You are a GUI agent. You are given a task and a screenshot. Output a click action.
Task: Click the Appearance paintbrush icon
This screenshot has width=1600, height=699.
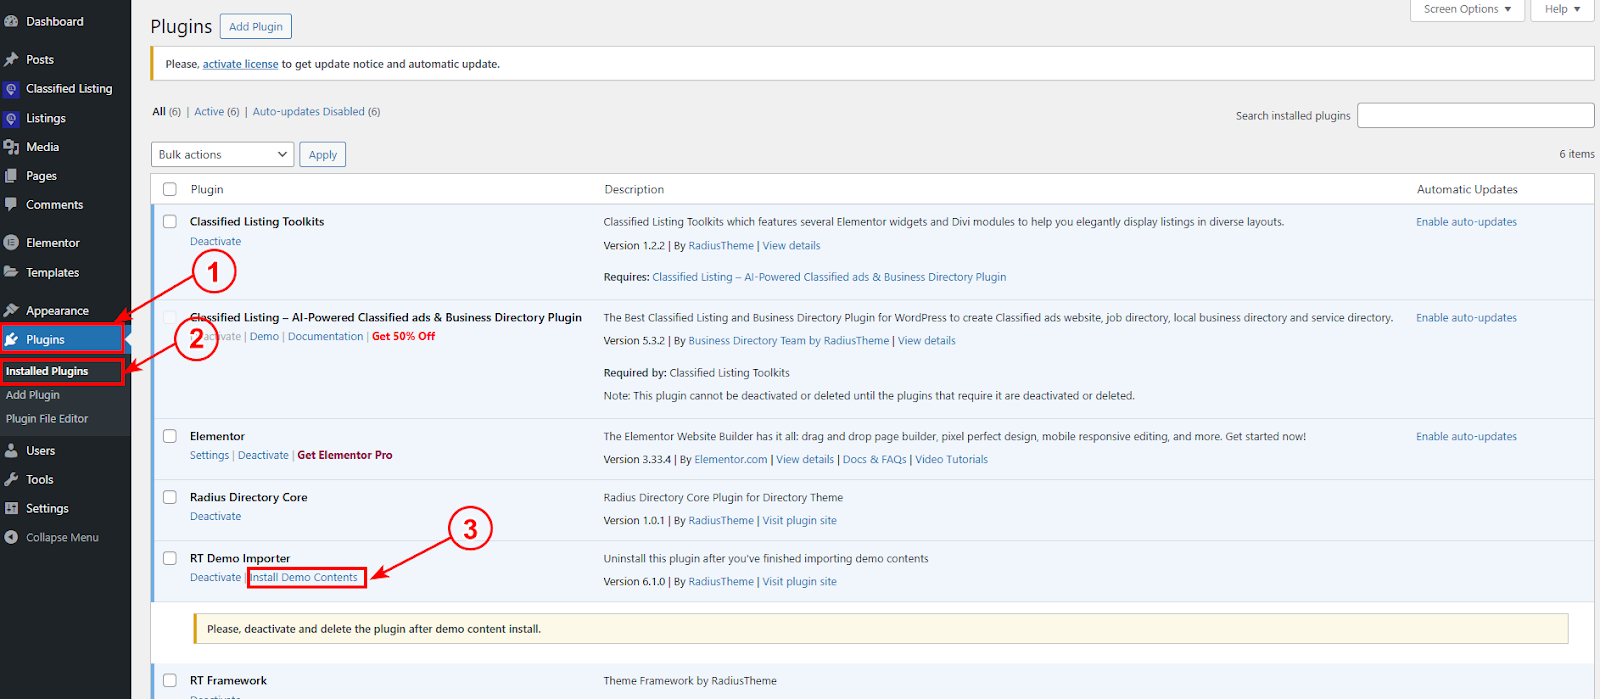[x=11, y=311]
